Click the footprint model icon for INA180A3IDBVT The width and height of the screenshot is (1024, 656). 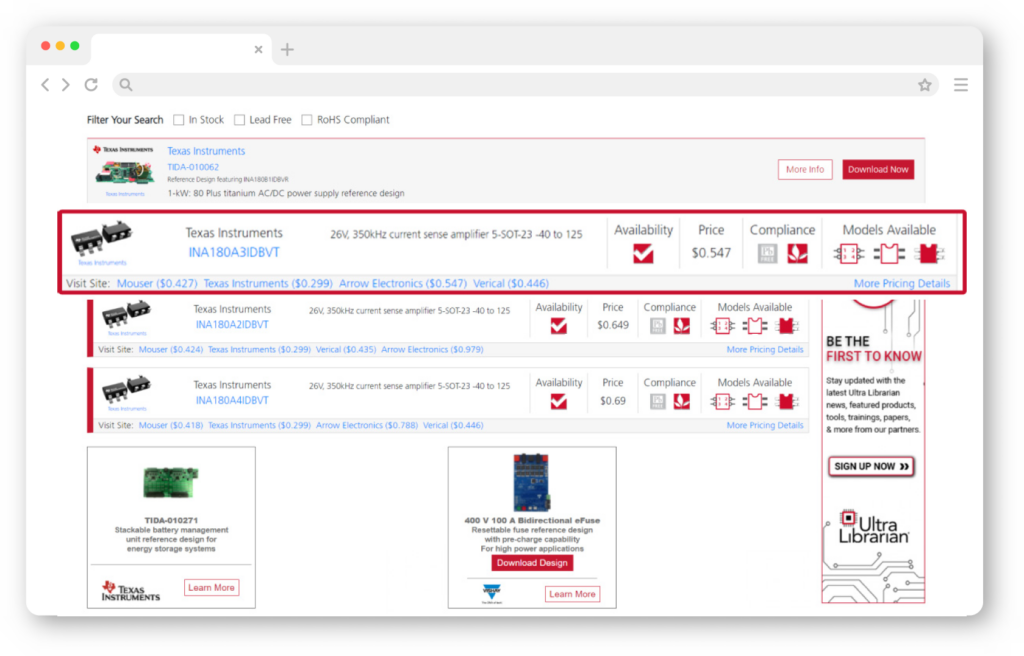(x=889, y=254)
